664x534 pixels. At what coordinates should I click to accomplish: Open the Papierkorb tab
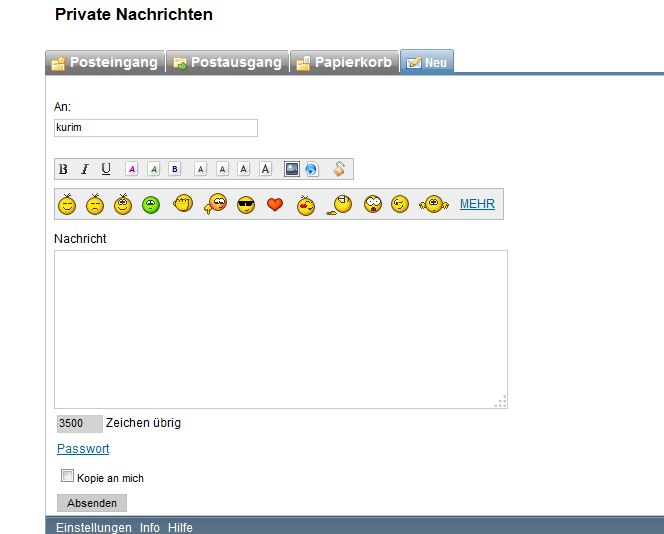[344, 62]
